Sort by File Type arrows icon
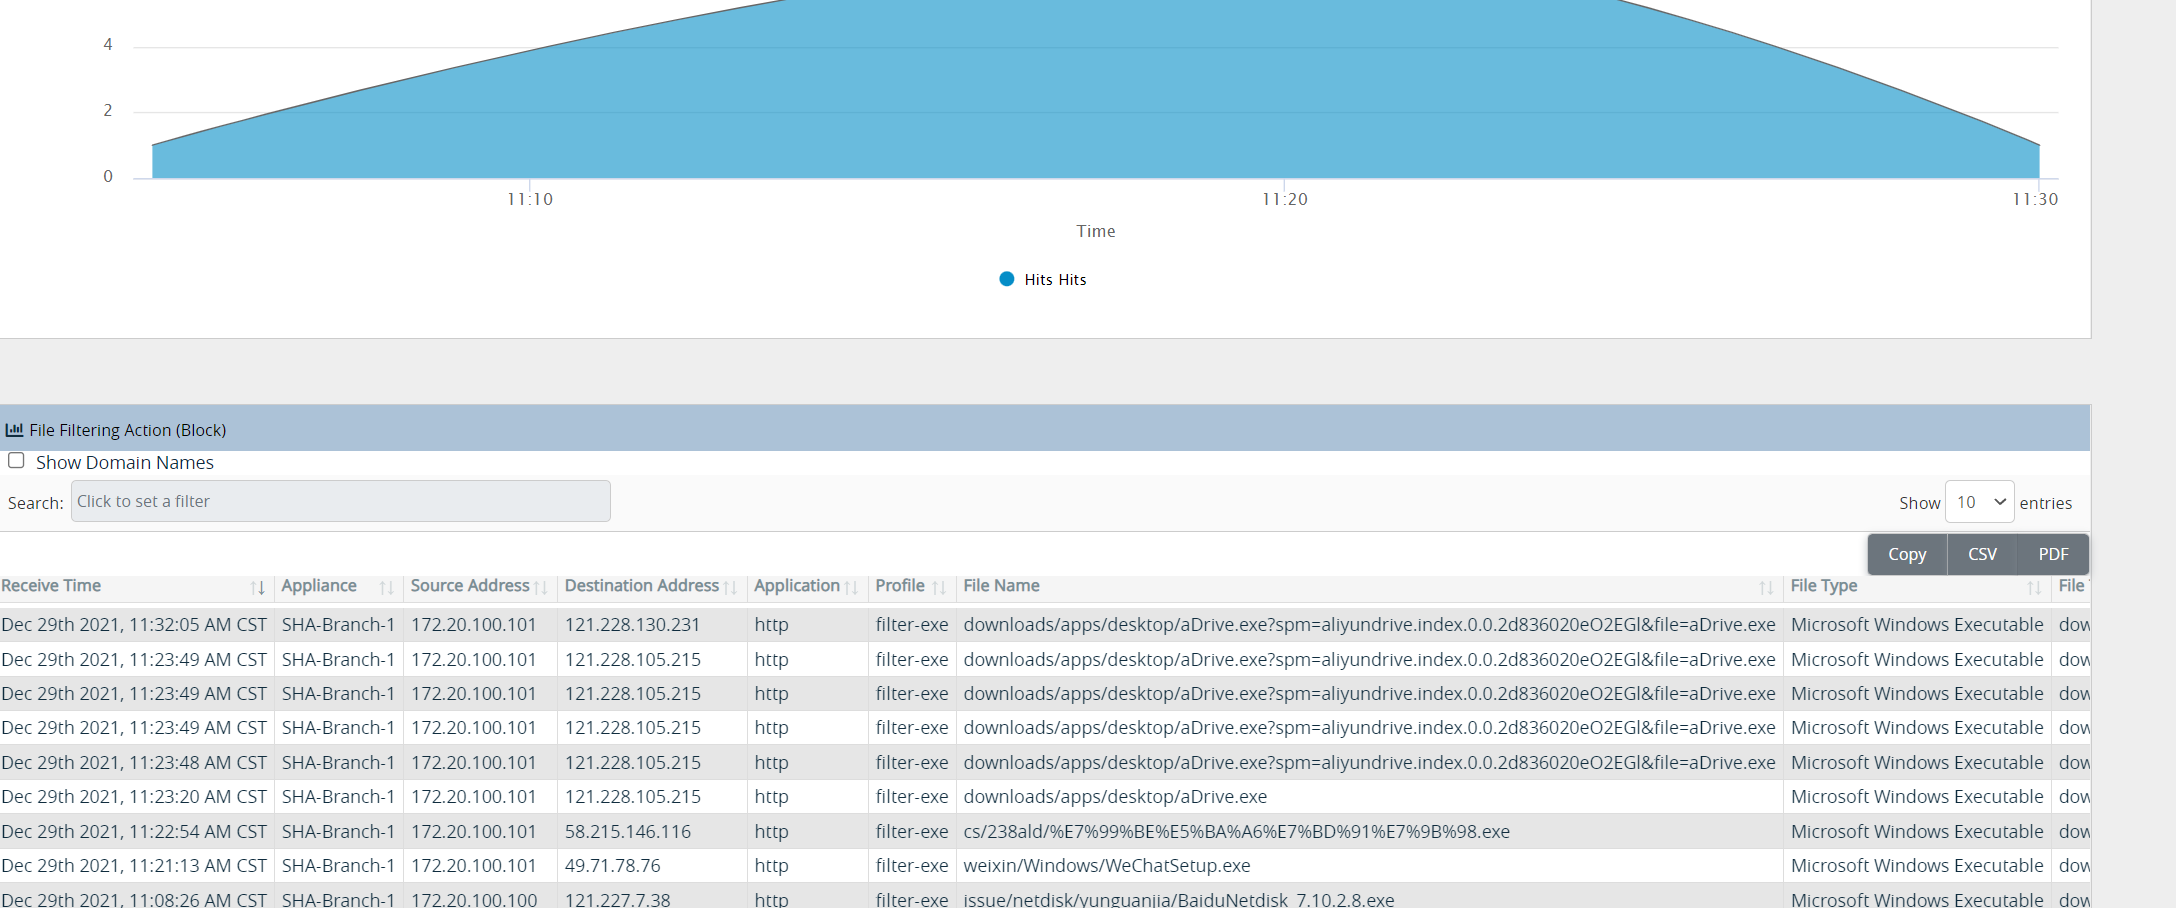 click(x=2033, y=588)
